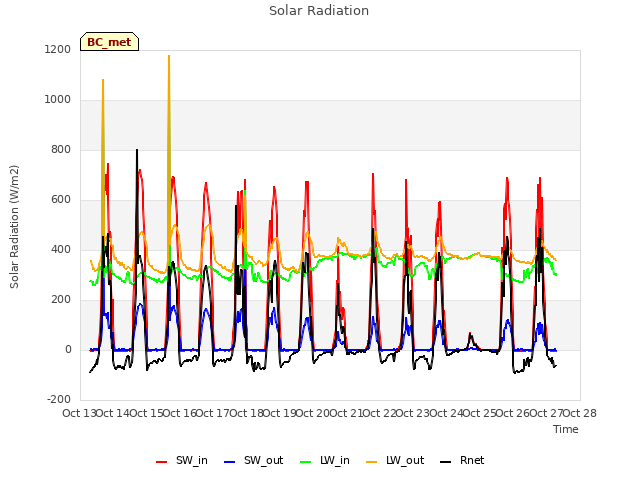Click the Oct 25 x-axis date label
This screenshot has width=640, height=480.
[480, 413]
